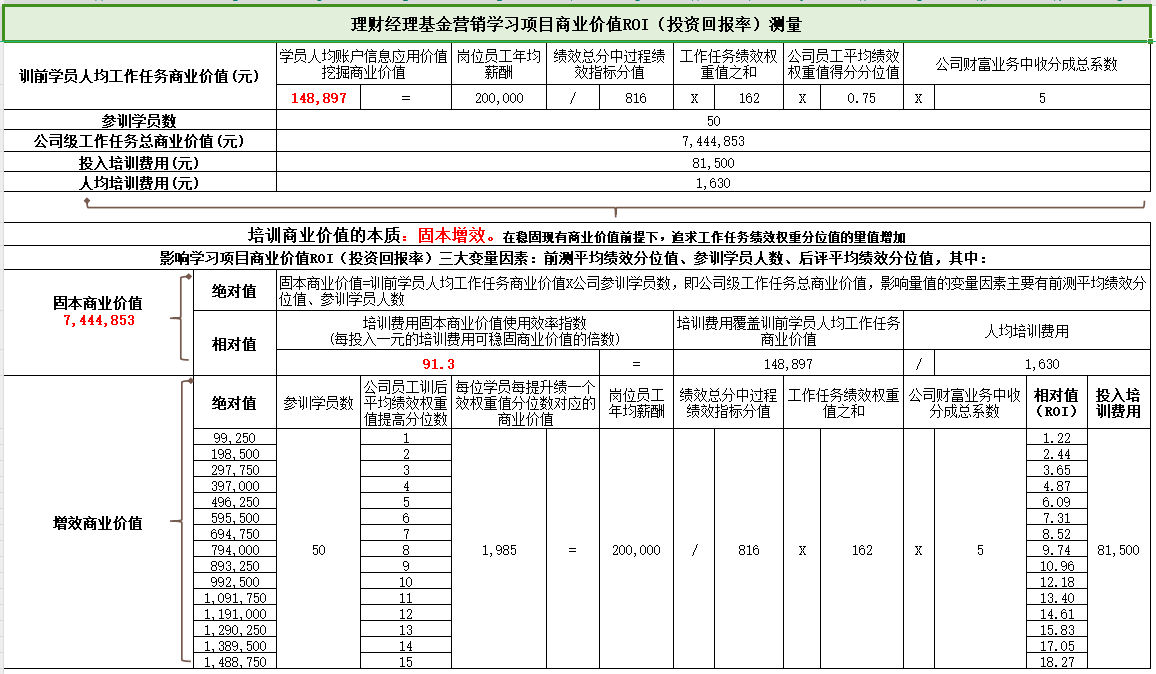Click the 人均培训费用 value 1,630
Image resolution: width=1156 pixels, height=674 pixels.
tap(714, 183)
